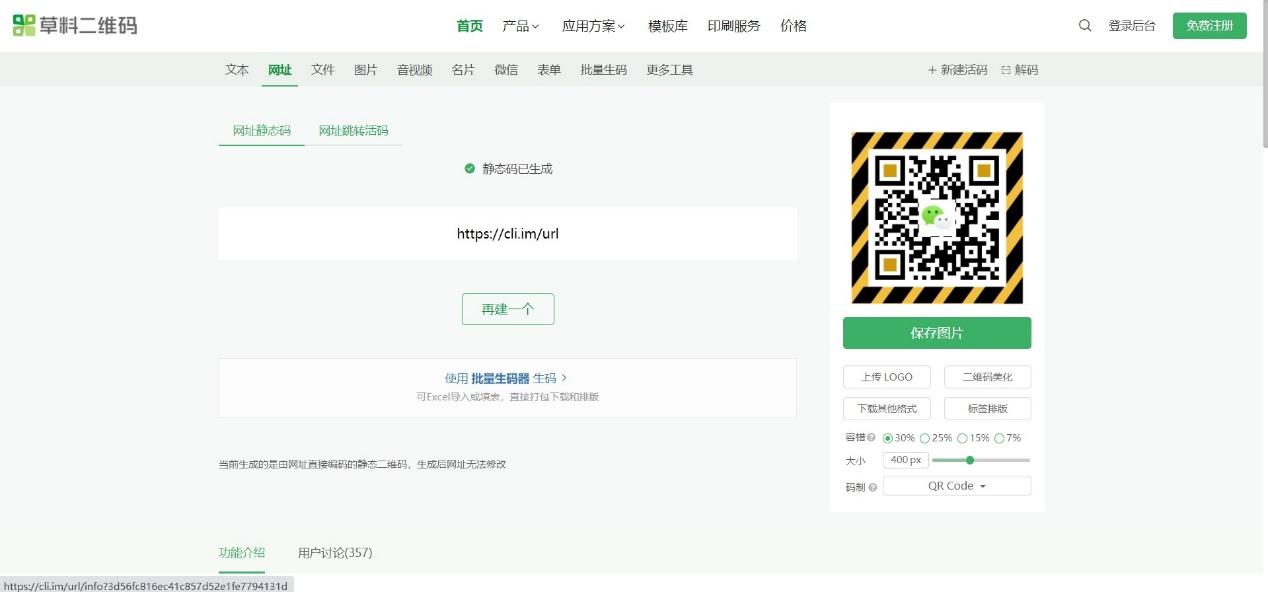Click the green 保存图片 button

point(937,333)
